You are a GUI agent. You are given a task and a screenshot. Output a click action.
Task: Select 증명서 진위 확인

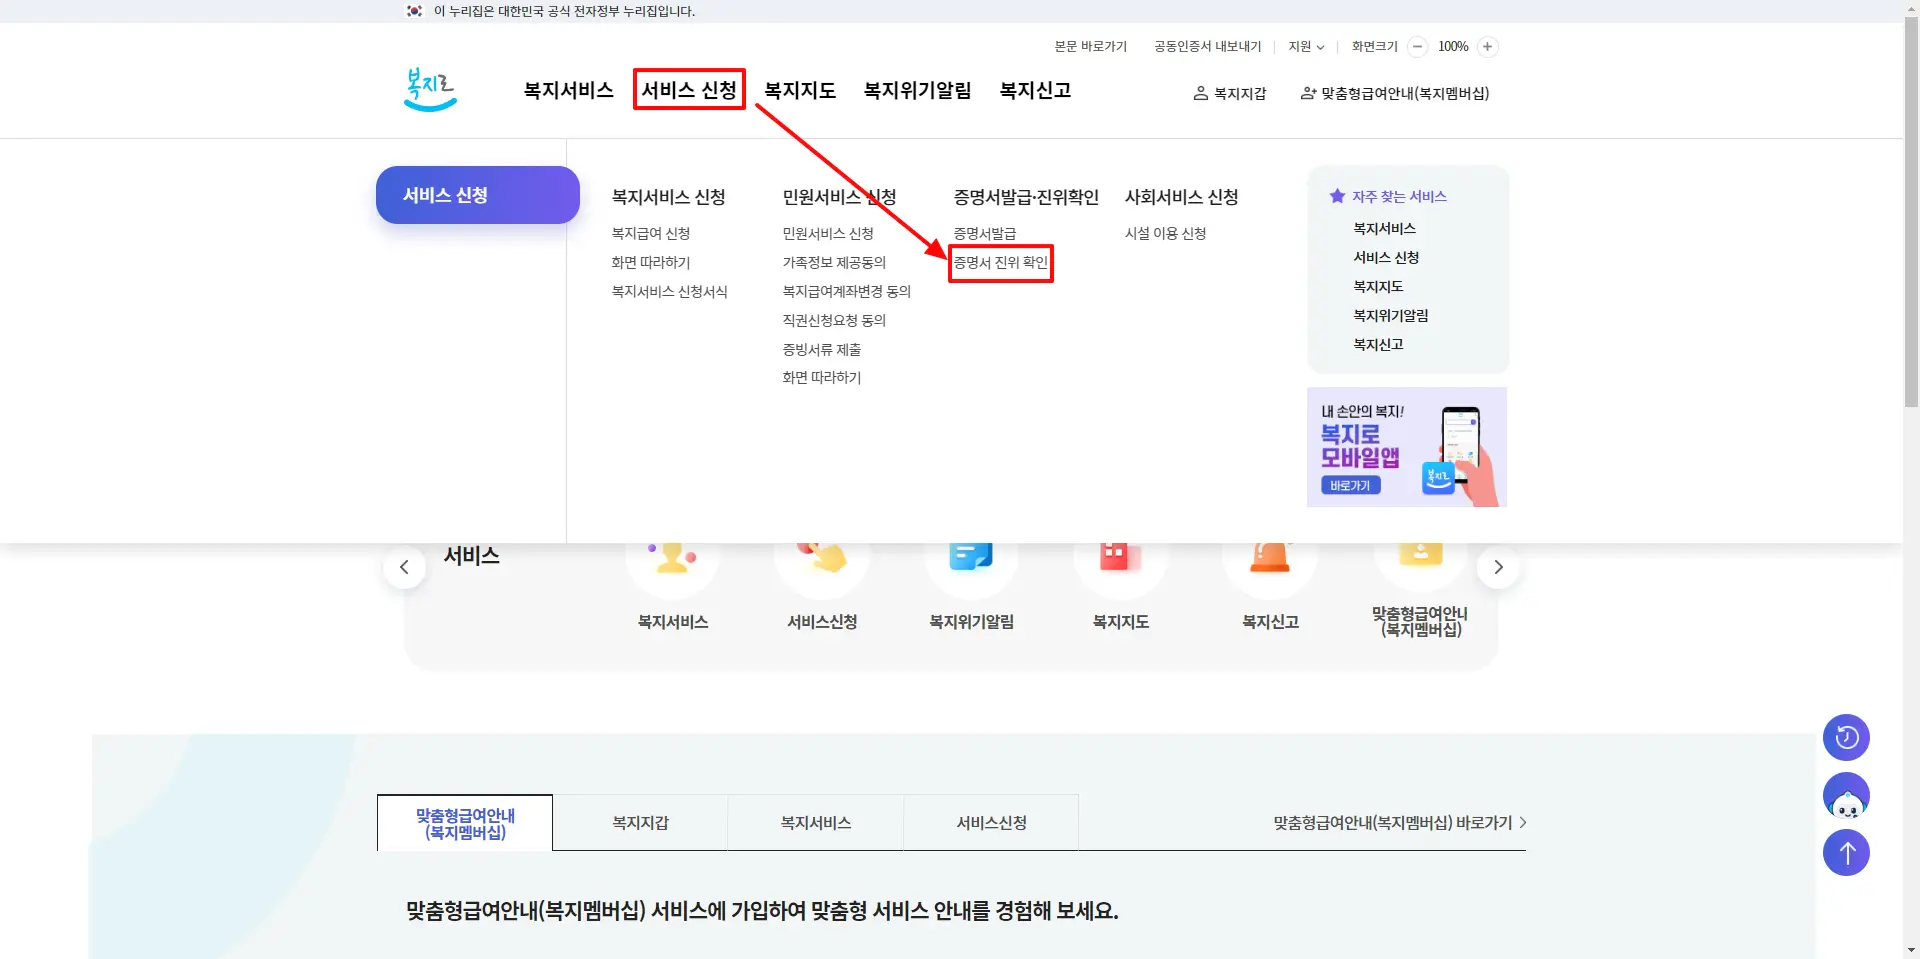(1000, 262)
